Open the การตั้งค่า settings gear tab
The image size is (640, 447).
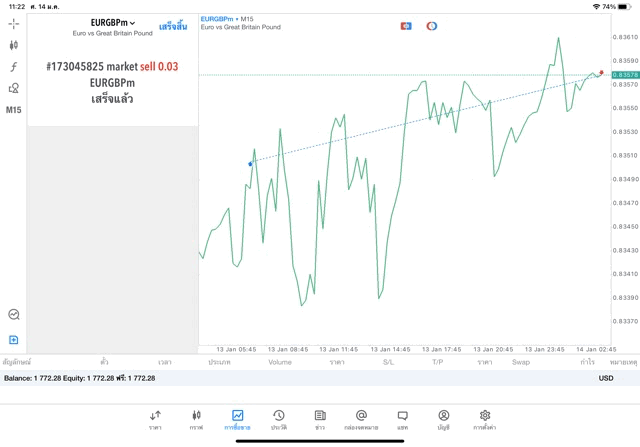(485, 420)
